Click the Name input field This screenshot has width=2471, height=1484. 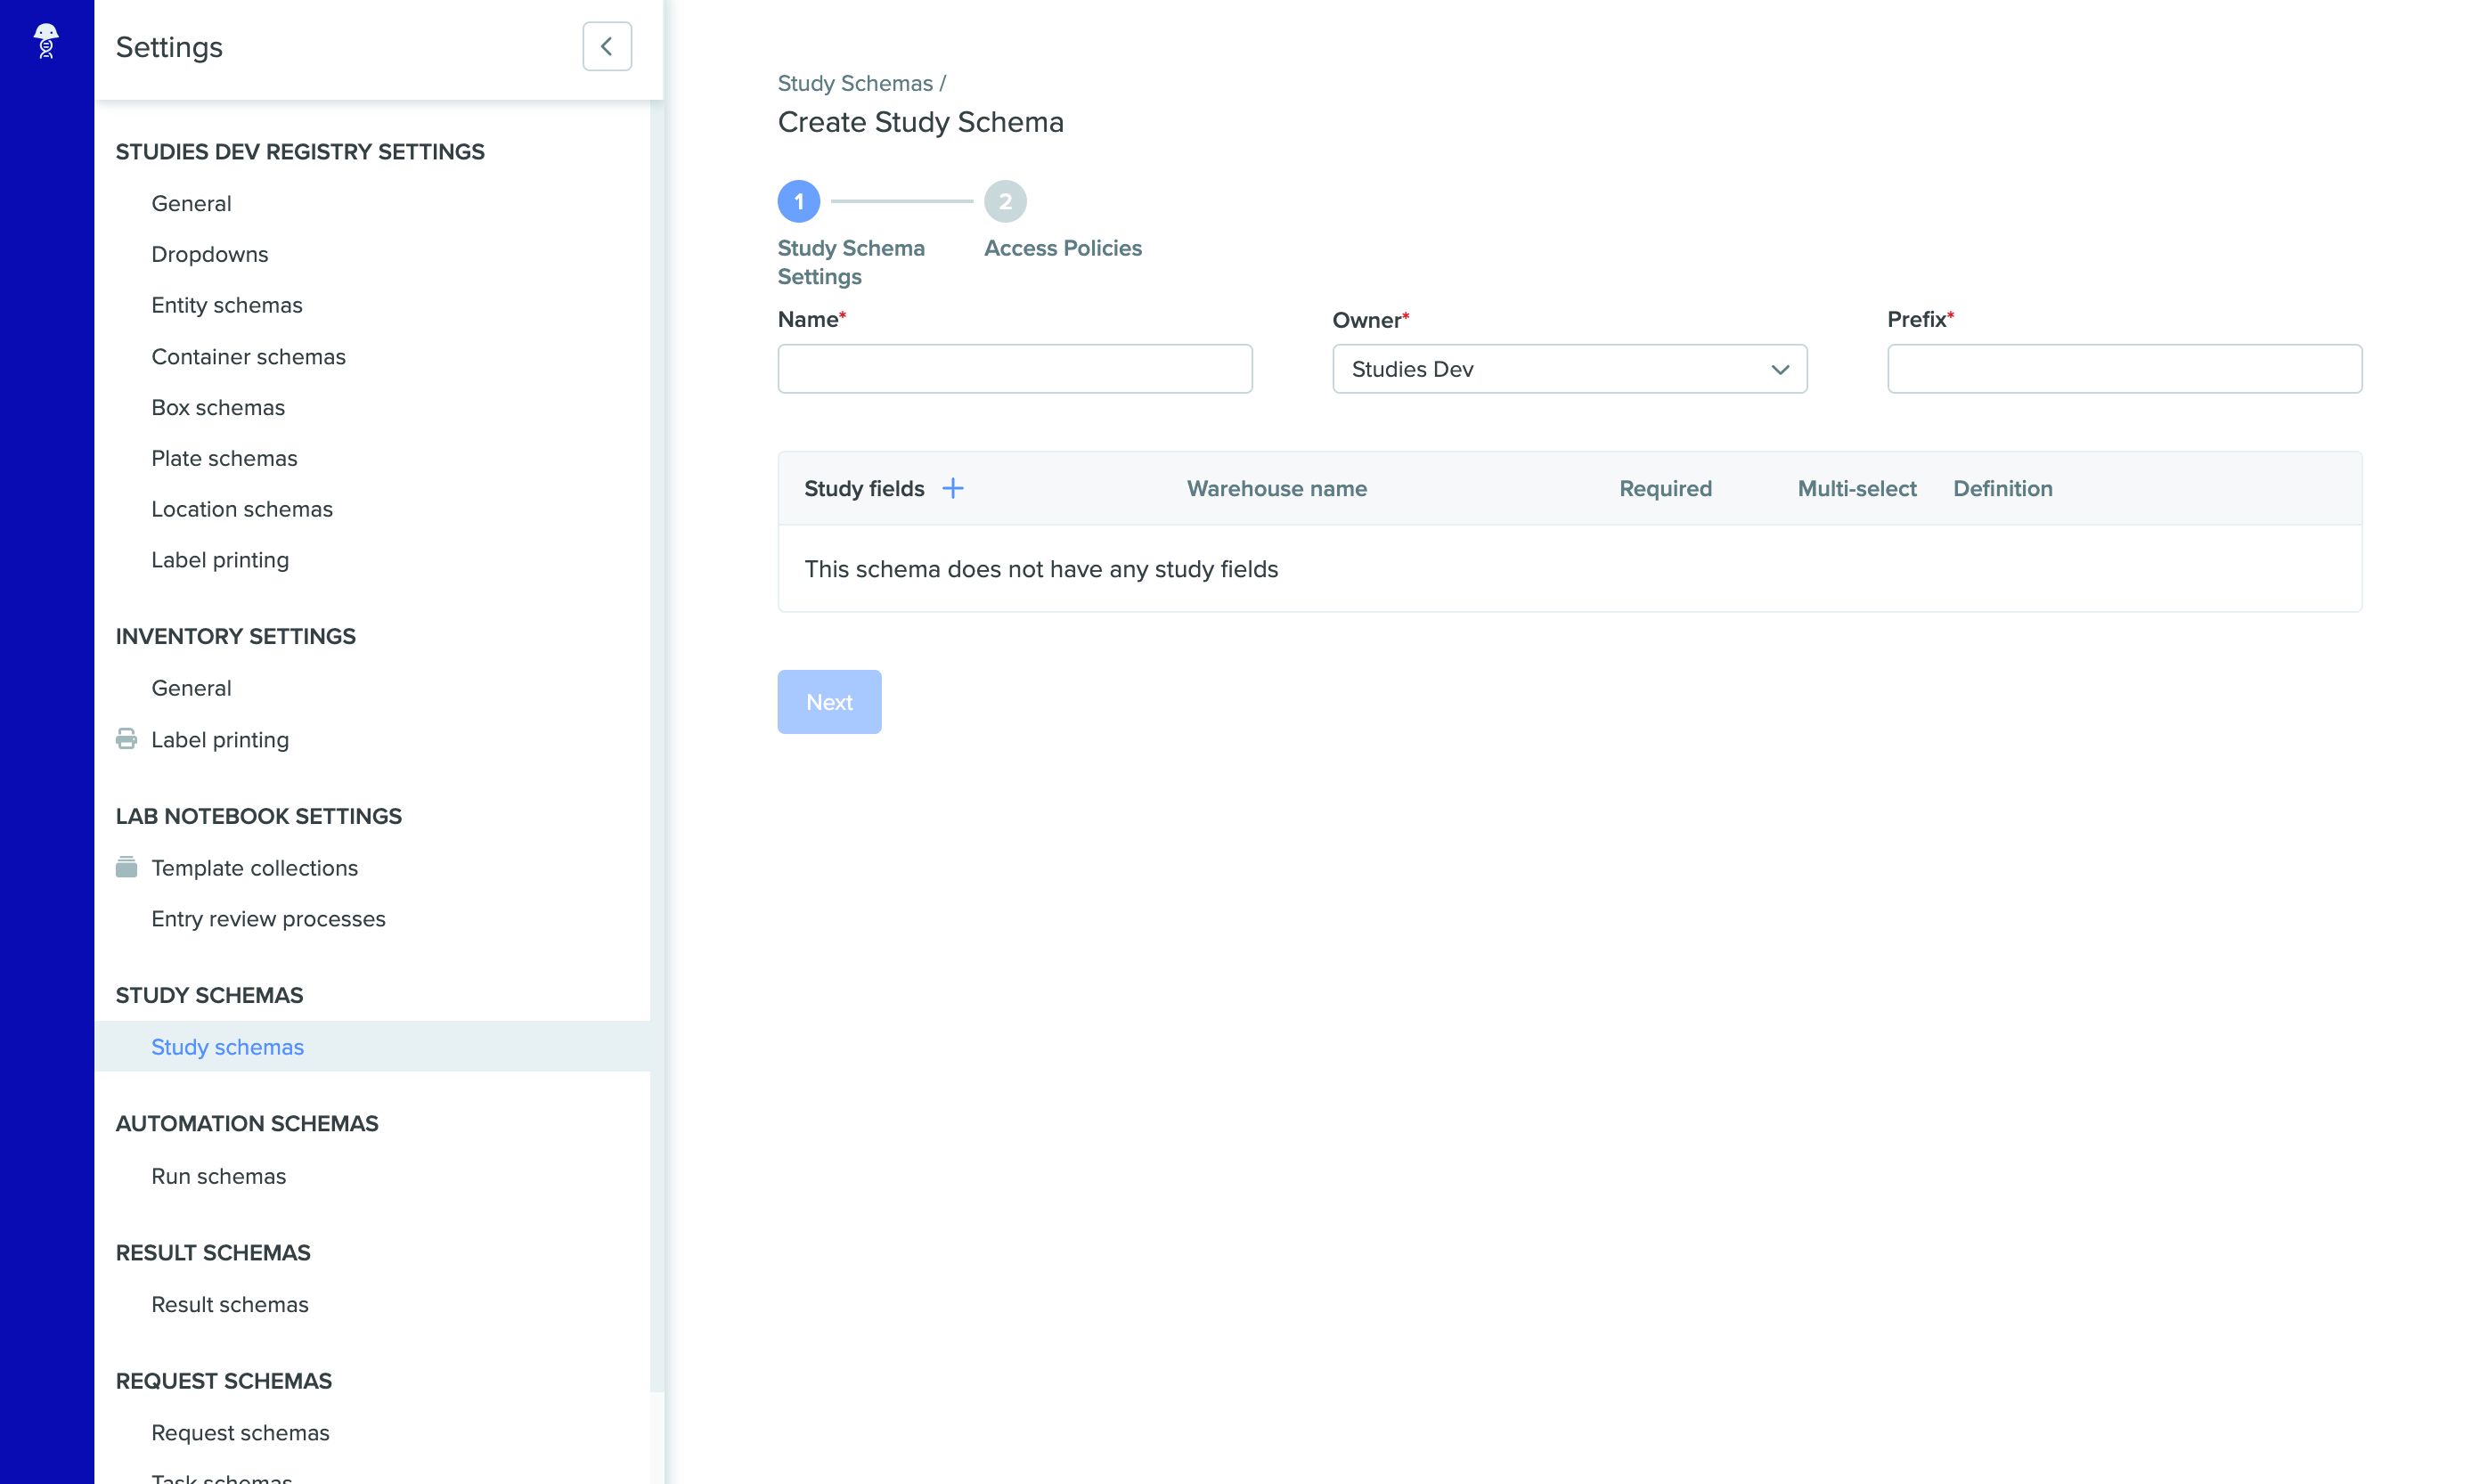pos(1015,369)
